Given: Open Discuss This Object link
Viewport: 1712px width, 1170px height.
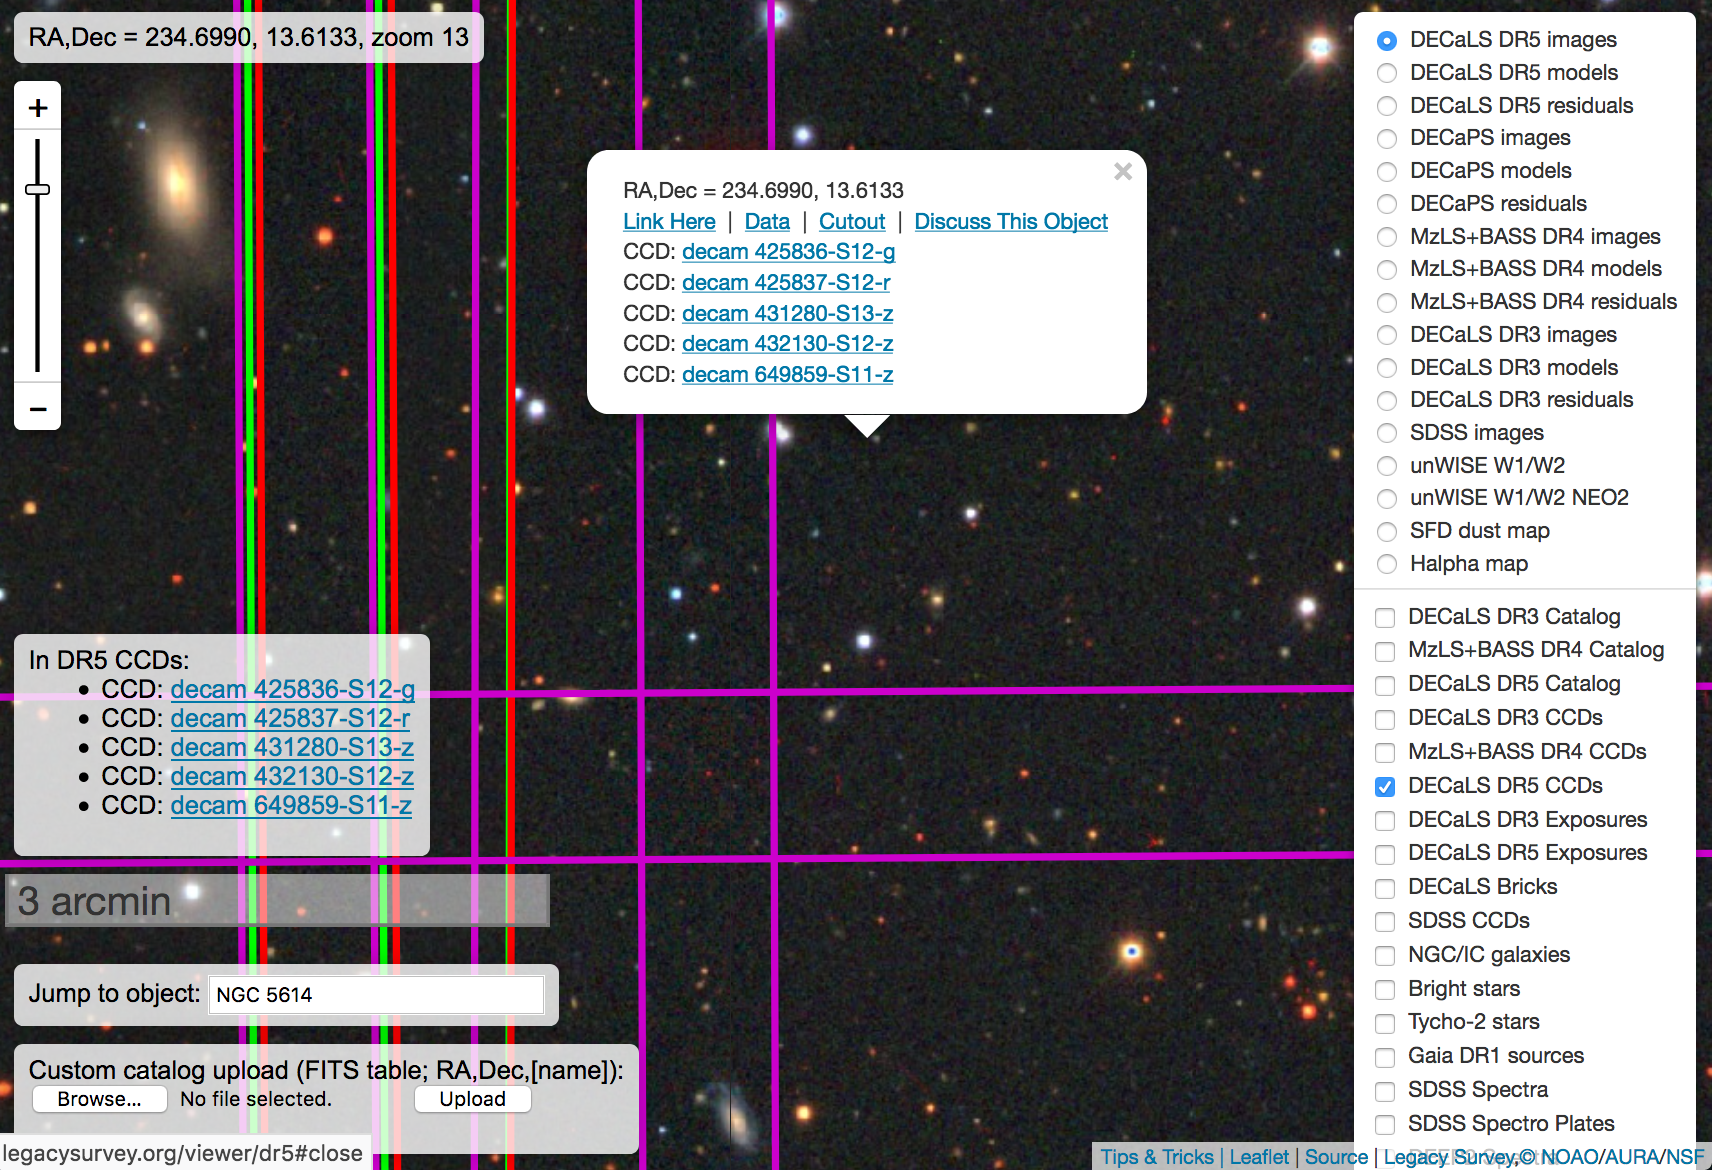Looking at the screenshot, I should (x=1011, y=222).
